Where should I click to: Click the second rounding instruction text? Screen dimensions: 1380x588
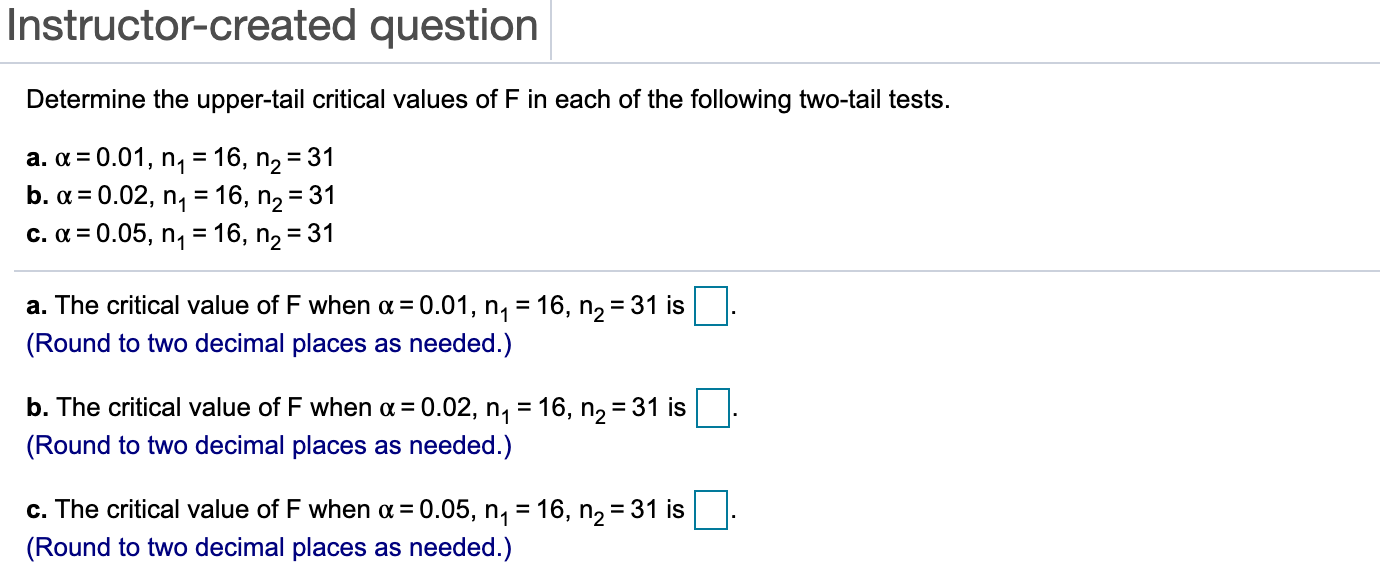pyautogui.click(x=267, y=445)
